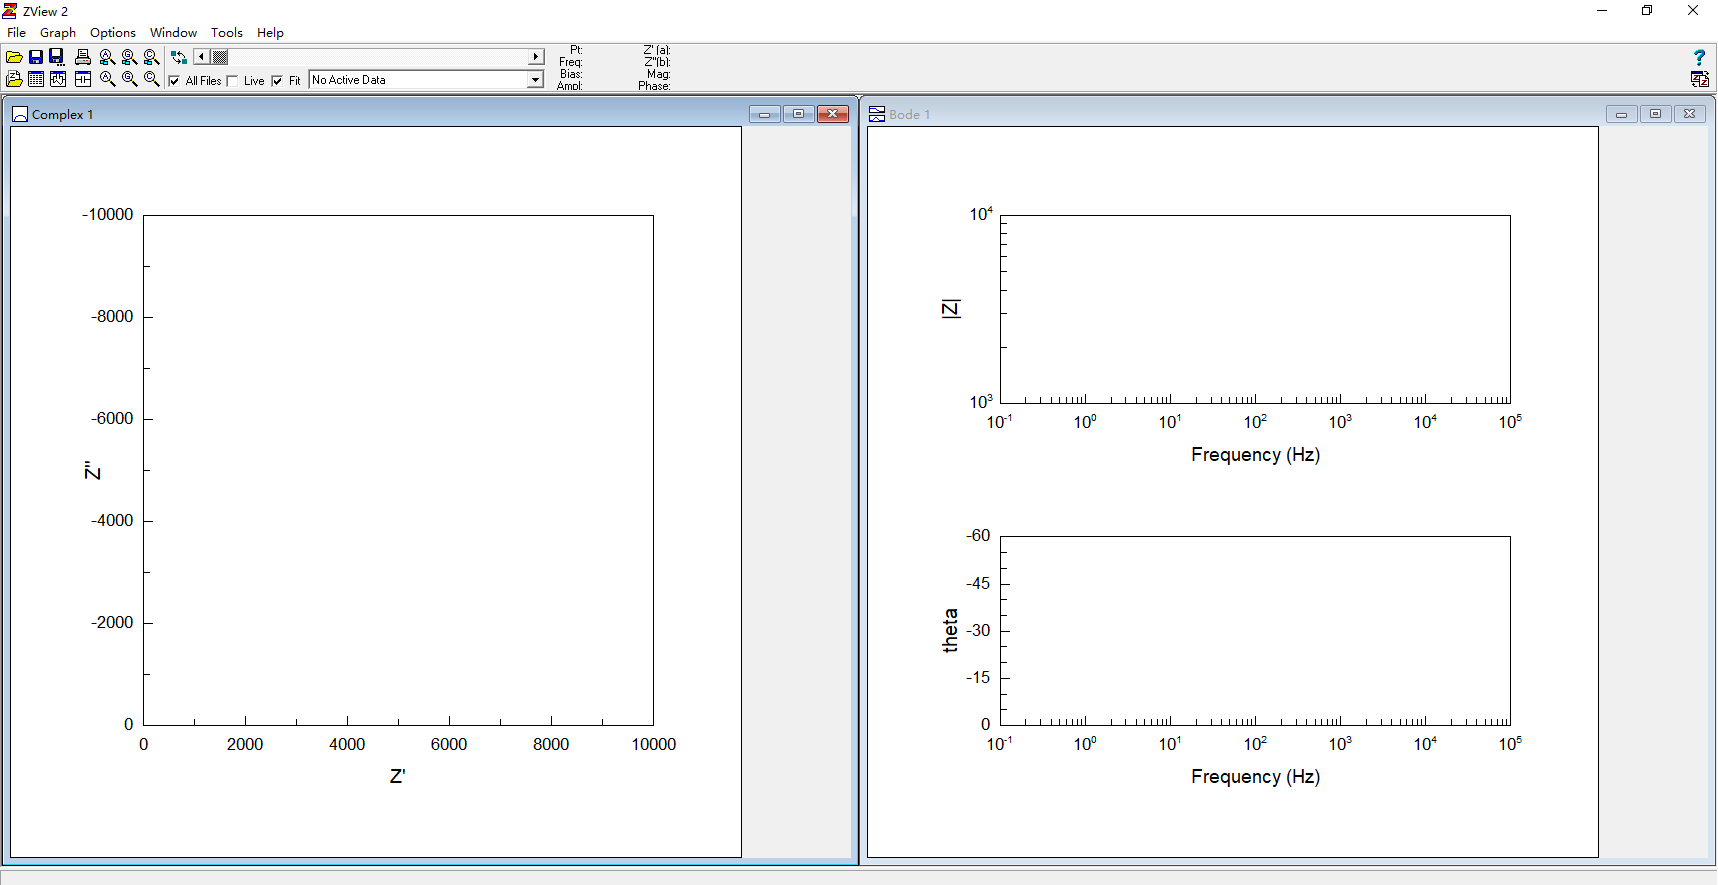Click the Z windows switch icon below help
Image resolution: width=1718 pixels, height=885 pixels.
[1699, 80]
